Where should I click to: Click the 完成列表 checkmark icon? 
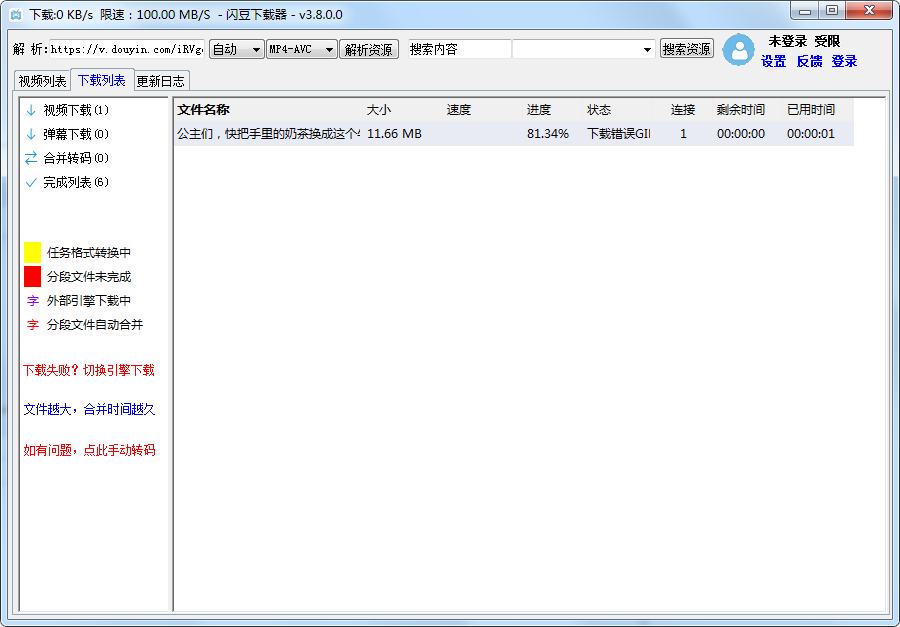click(31, 182)
